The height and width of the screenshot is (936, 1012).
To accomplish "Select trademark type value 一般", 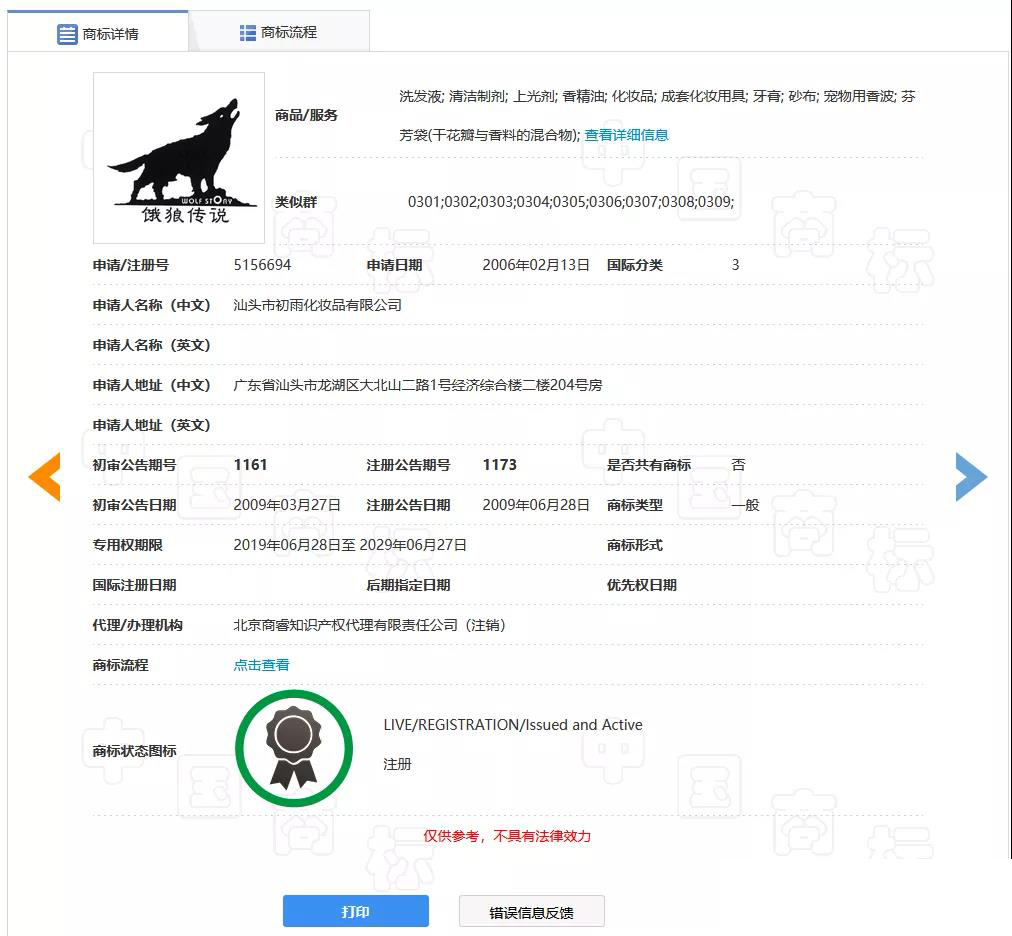I will click(x=745, y=505).
